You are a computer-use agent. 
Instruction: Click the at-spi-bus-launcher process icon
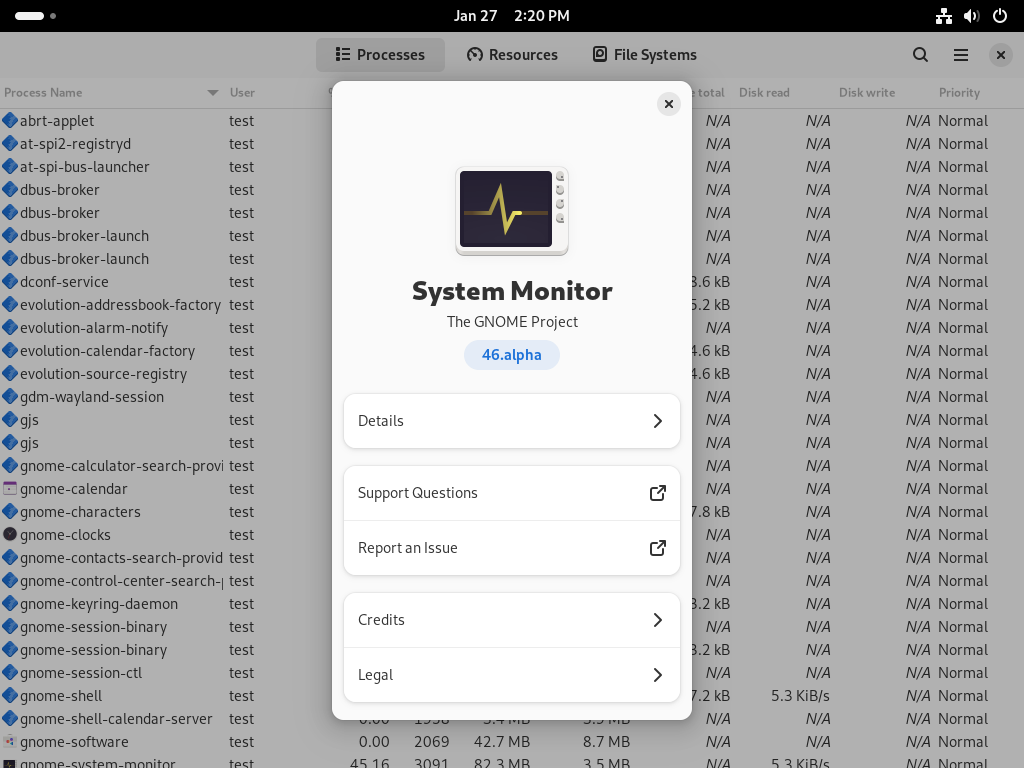pos(10,167)
